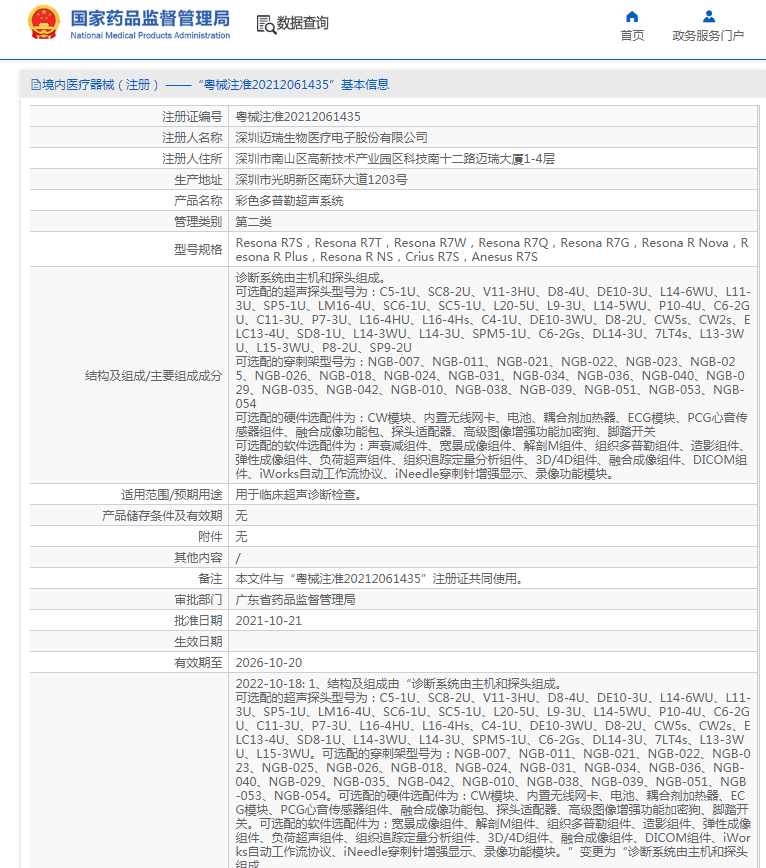The height and width of the screenshot is (868, 766).
Task: Open the data query search icon
Action: (x=266, y=24)
